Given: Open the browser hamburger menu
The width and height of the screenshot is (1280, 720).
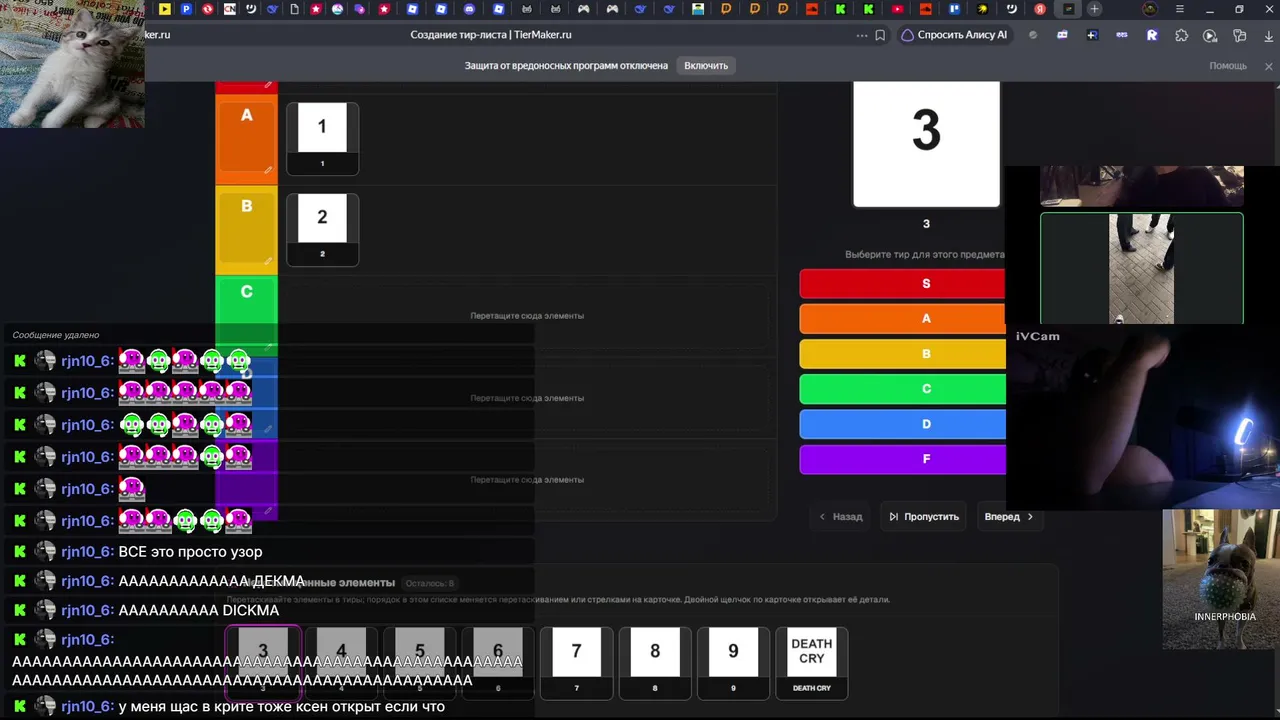Looking at the screenshot, I should (1180, 9).
